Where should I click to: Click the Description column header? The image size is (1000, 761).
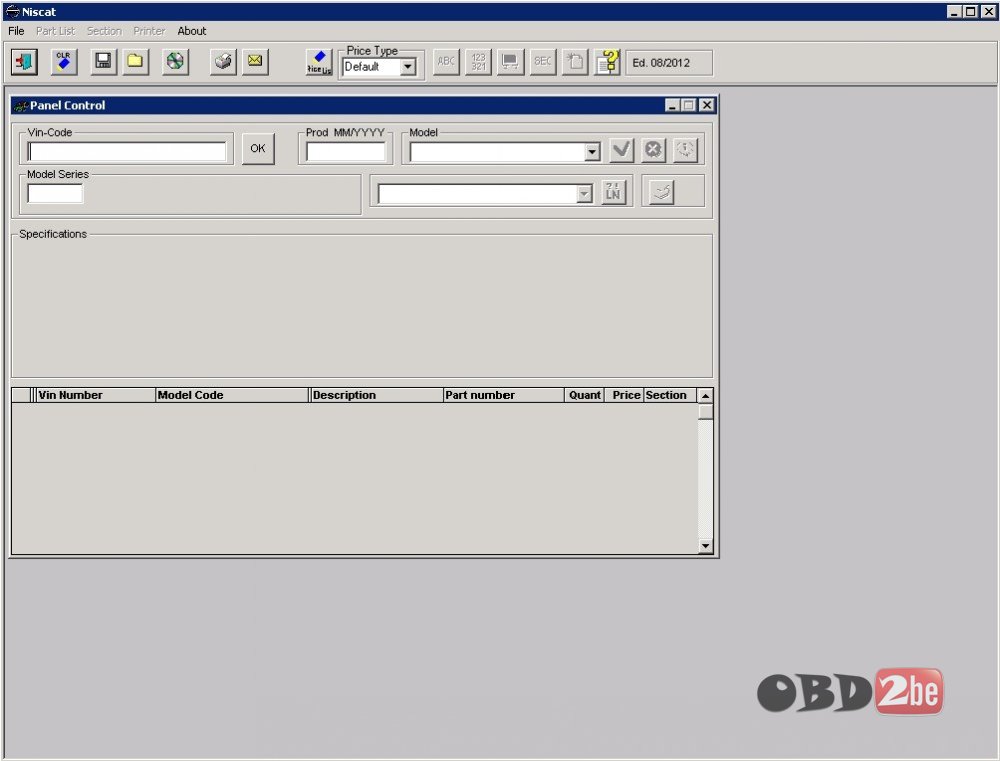click(x=377, y=395)
